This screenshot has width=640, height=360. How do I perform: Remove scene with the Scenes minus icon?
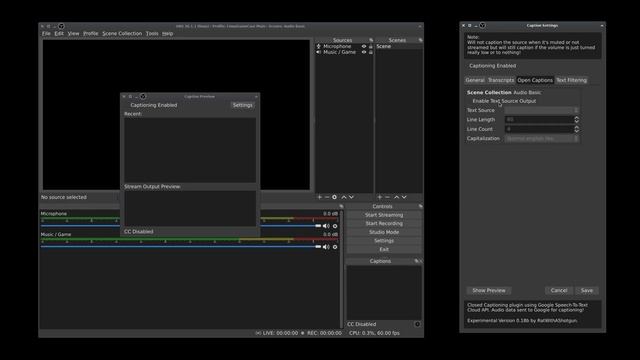tap(387, 197)
